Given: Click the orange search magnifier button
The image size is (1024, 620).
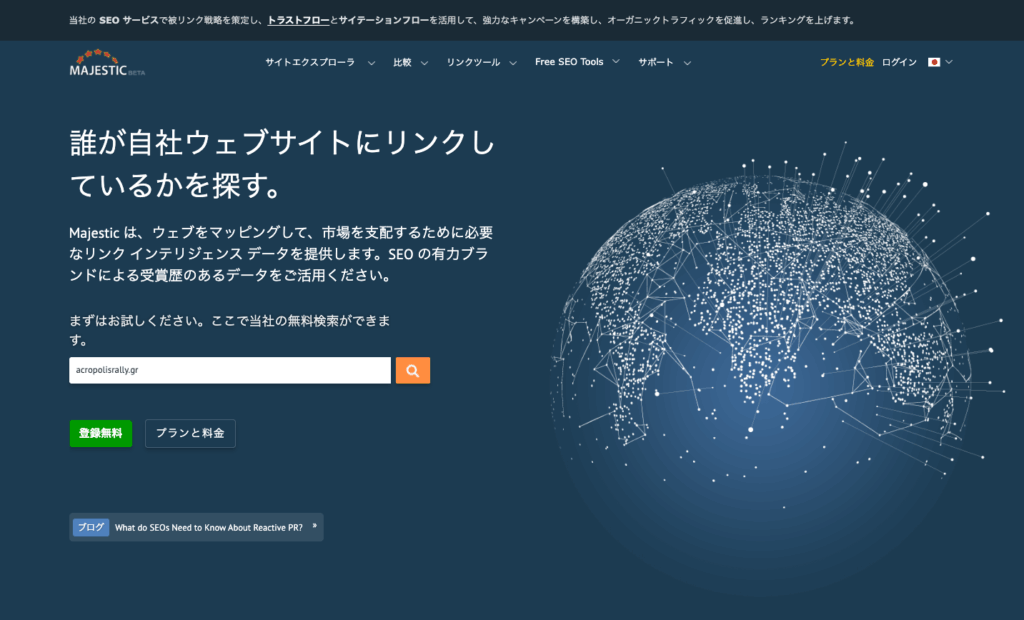Looking at the screenshot, I should 413,370.
